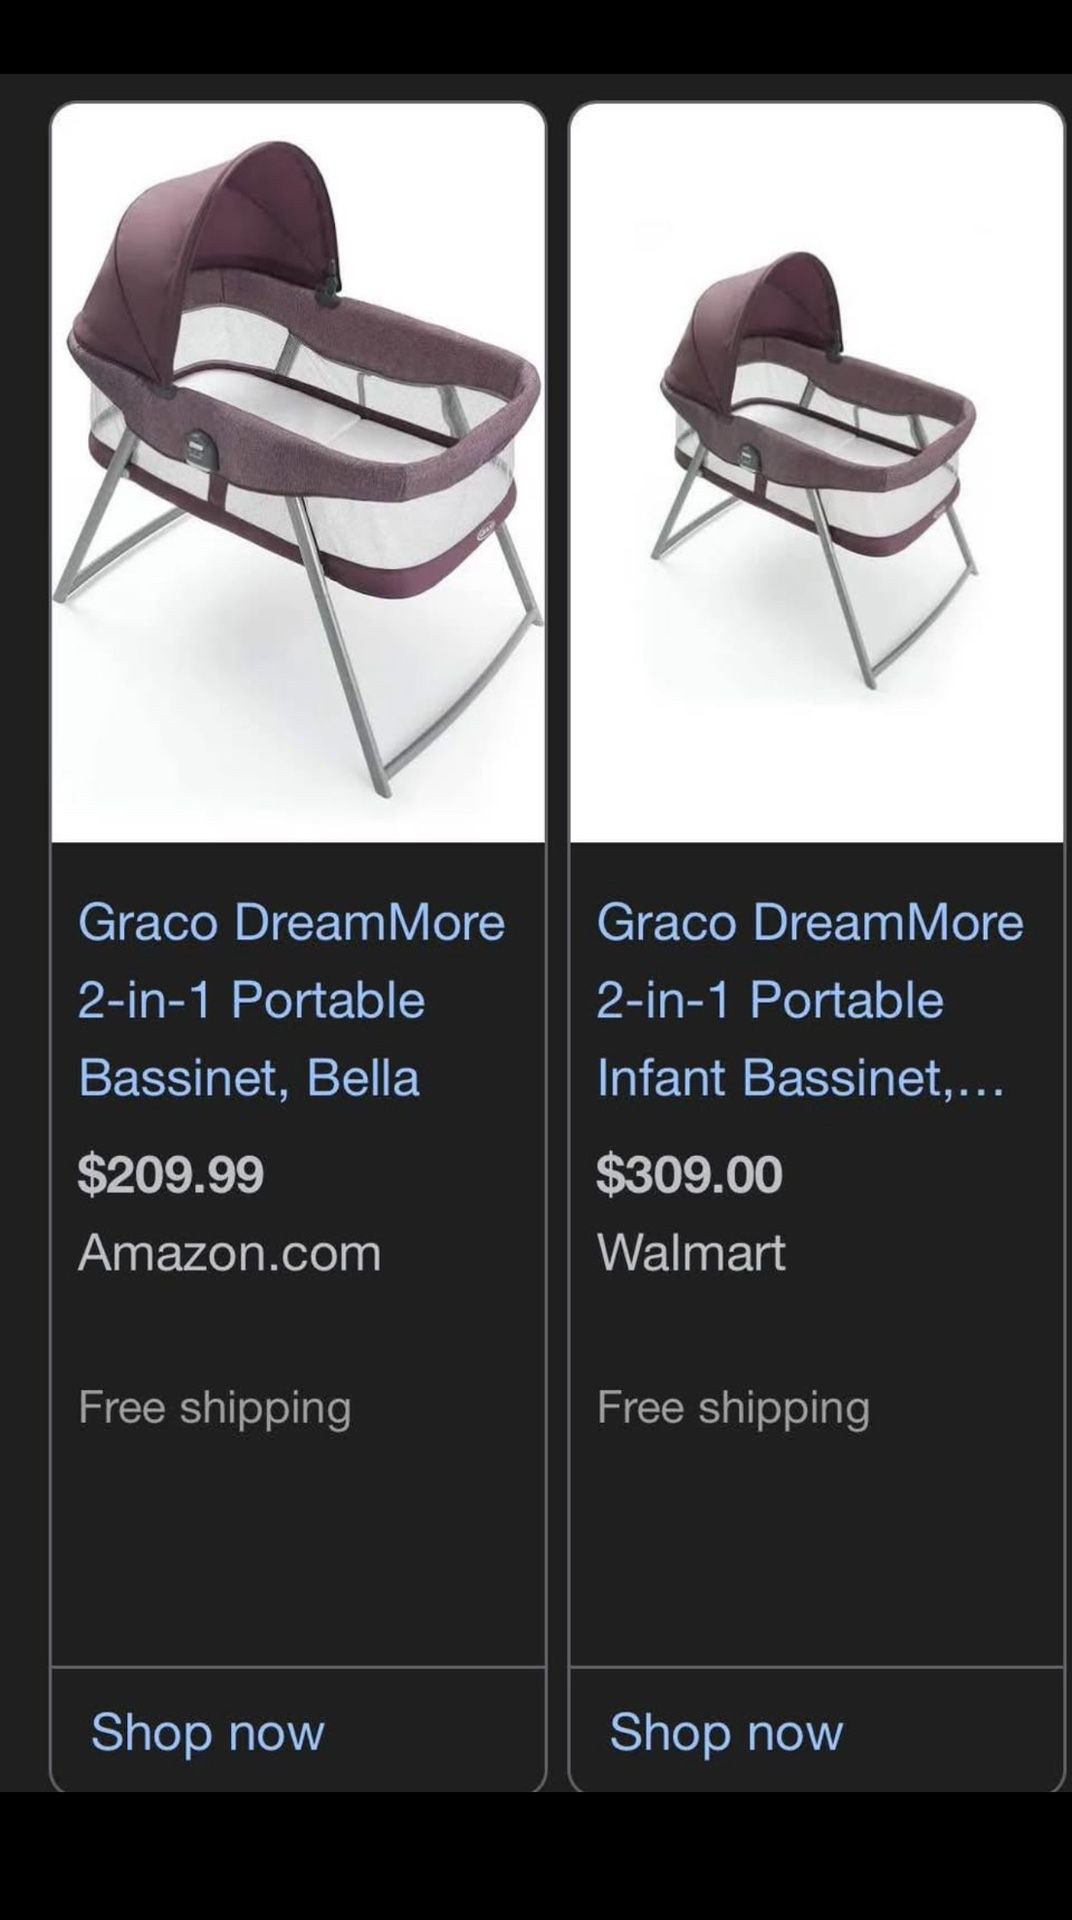Tap the metal rocker legs of Amazon bassinet
The width and height of the screenshot is (1072, 1920).
coord(300,650)
